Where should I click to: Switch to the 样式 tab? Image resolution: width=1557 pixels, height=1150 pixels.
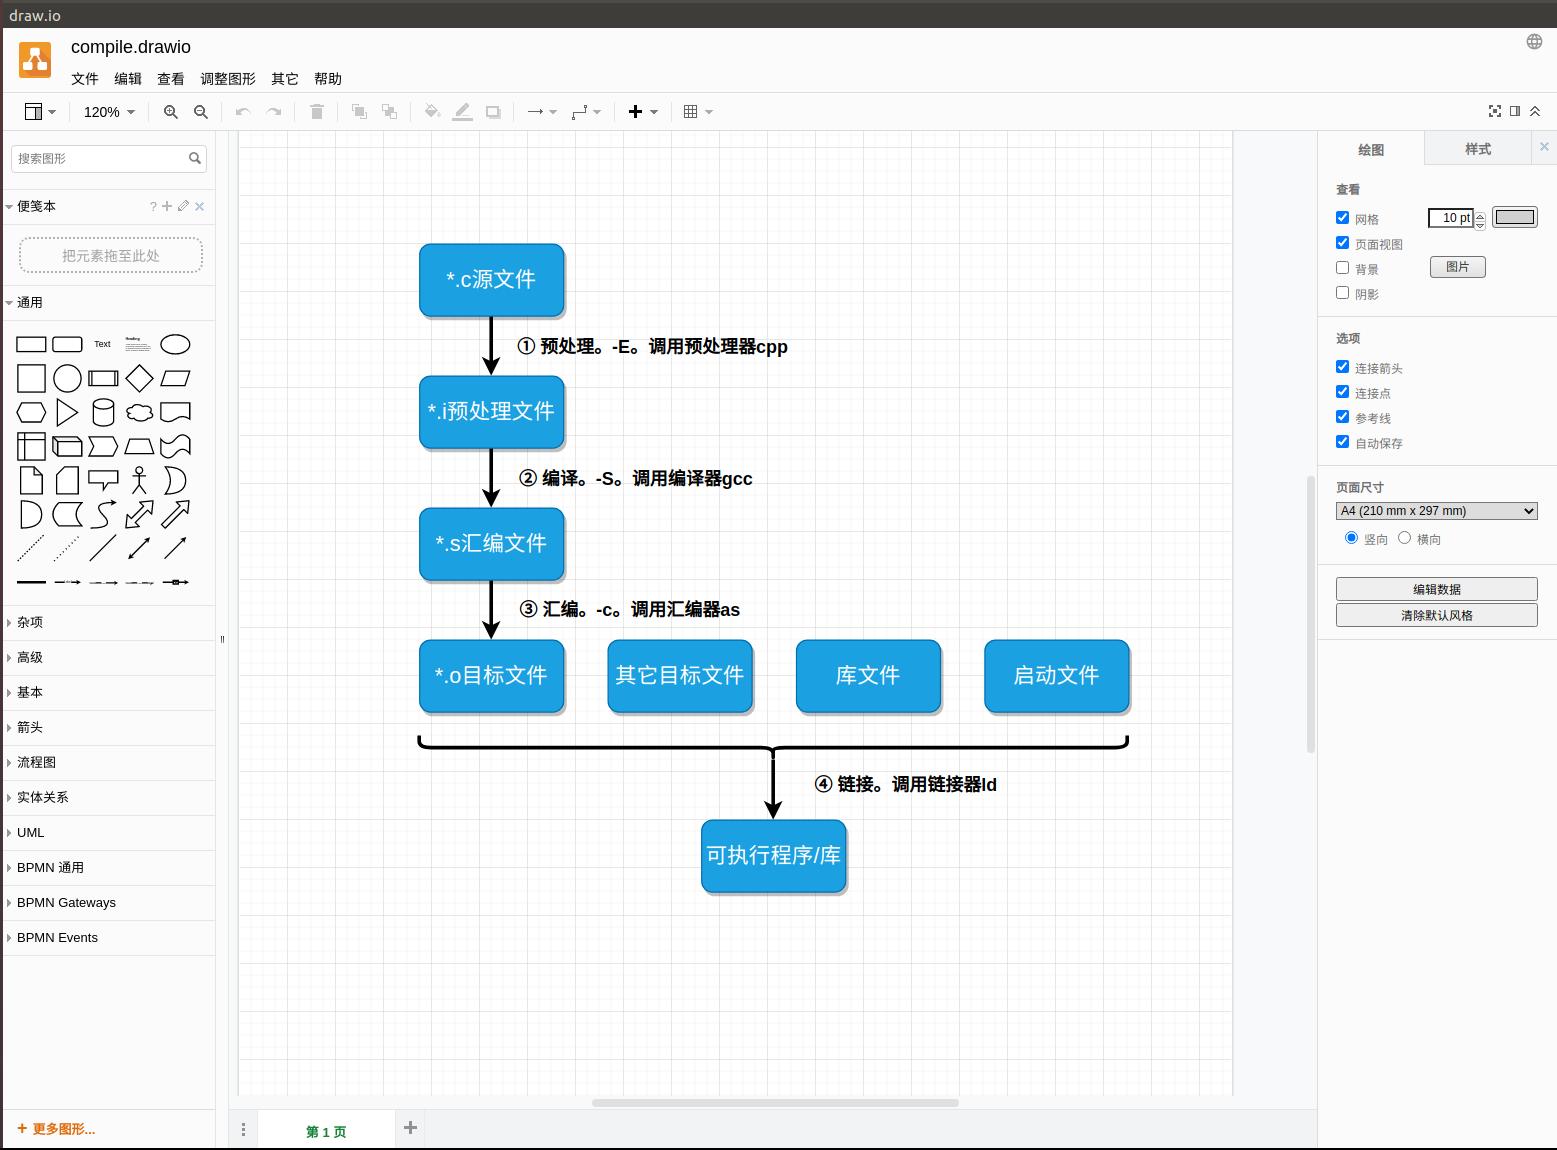click(x=1477, y=149)
